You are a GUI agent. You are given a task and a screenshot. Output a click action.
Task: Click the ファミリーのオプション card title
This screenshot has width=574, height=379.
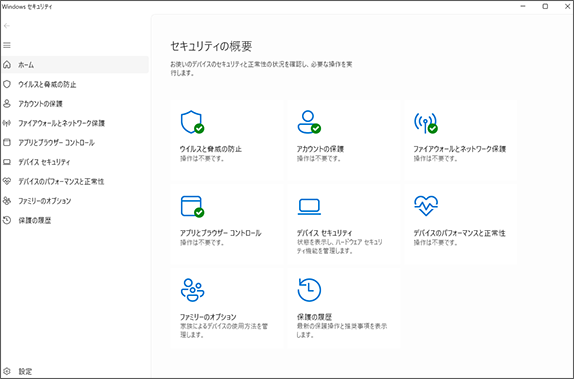tap(208, 317)
